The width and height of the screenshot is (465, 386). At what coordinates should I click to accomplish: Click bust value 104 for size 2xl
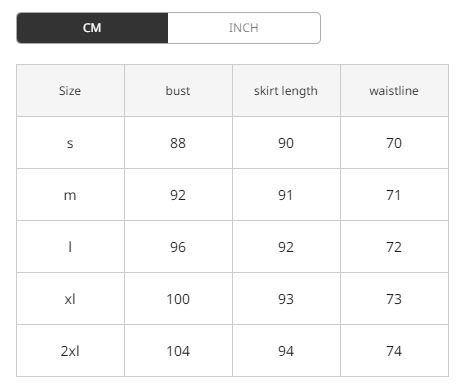178,351
